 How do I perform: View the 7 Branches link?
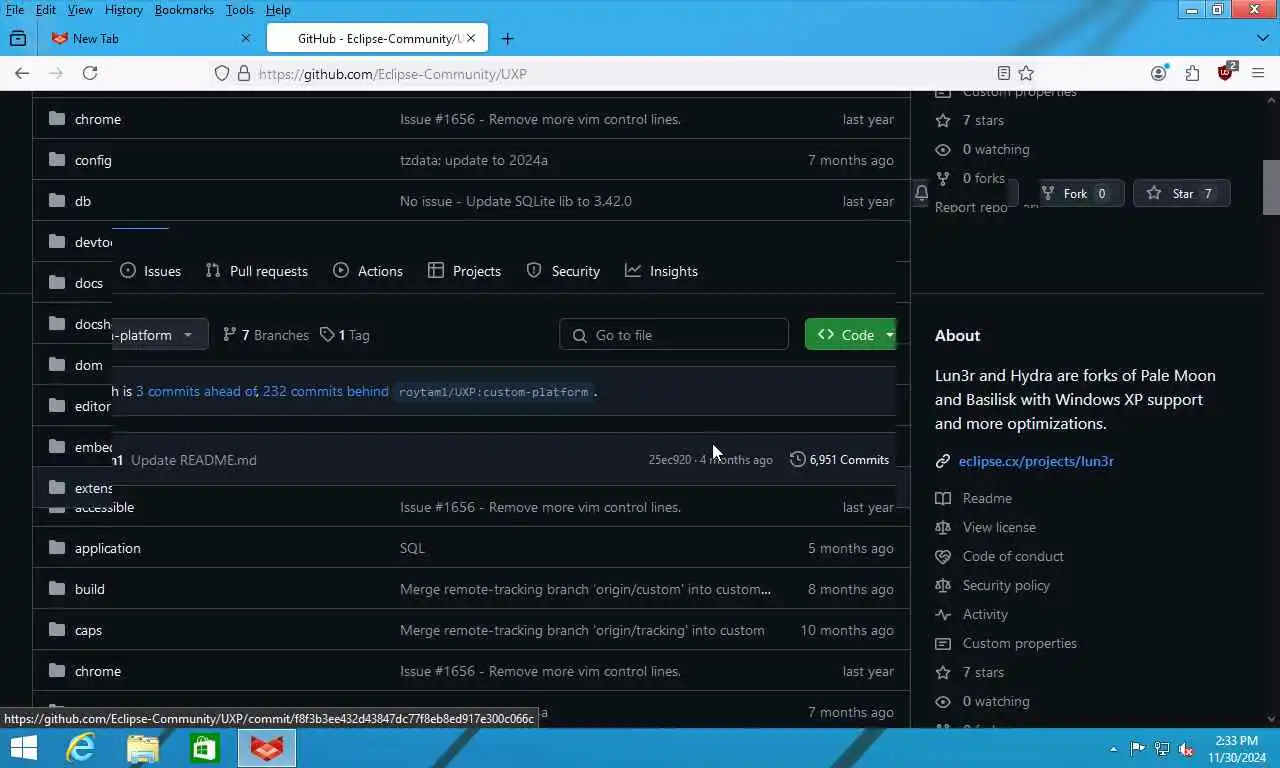266,335
